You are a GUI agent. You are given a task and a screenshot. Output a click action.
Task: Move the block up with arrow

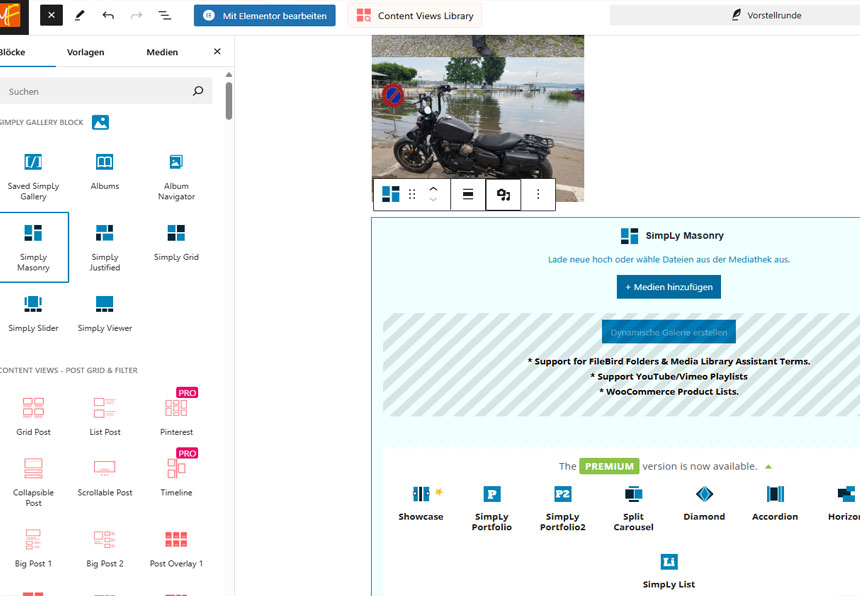click(433, 188)
